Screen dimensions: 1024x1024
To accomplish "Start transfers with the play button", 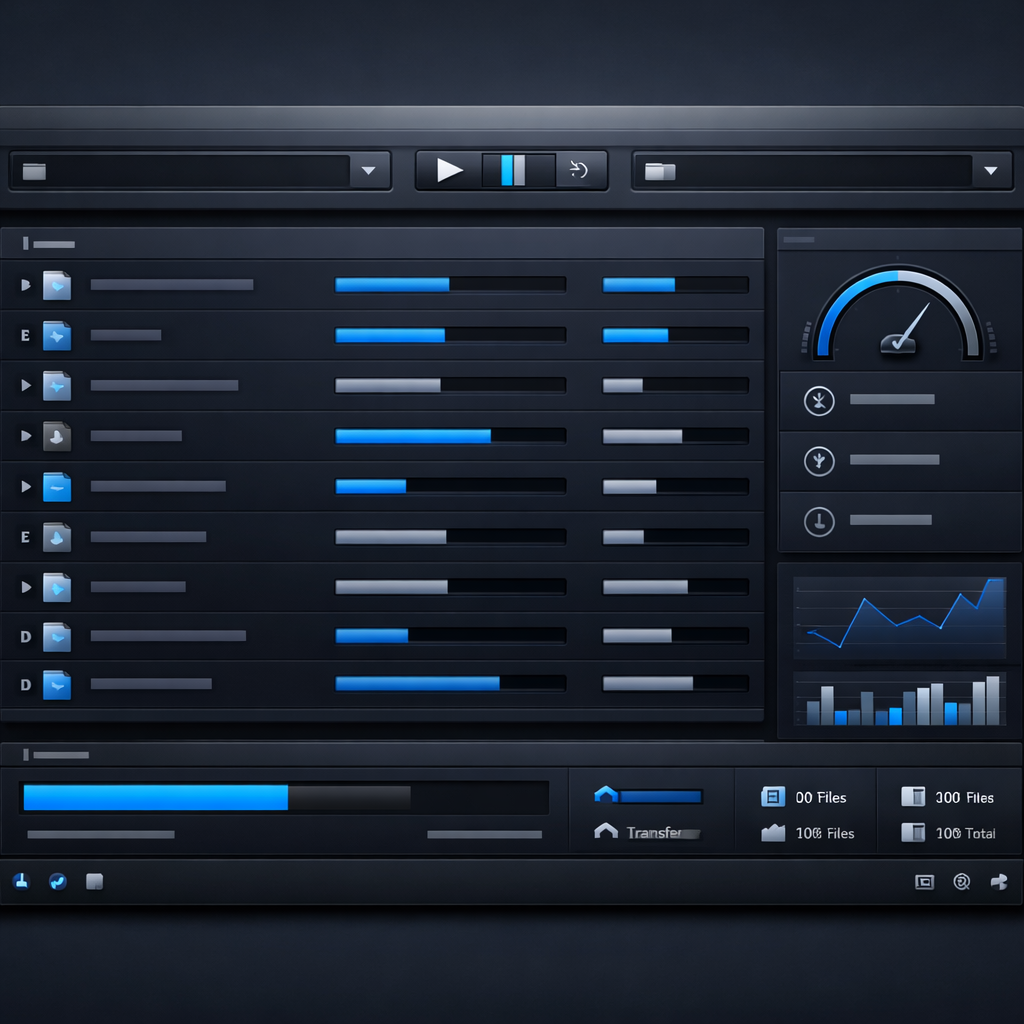I will (x=449, y=169).
